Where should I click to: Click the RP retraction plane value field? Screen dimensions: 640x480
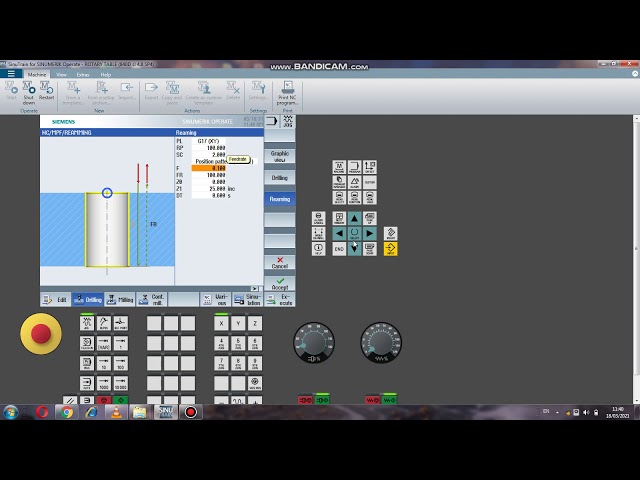(209, 148)
